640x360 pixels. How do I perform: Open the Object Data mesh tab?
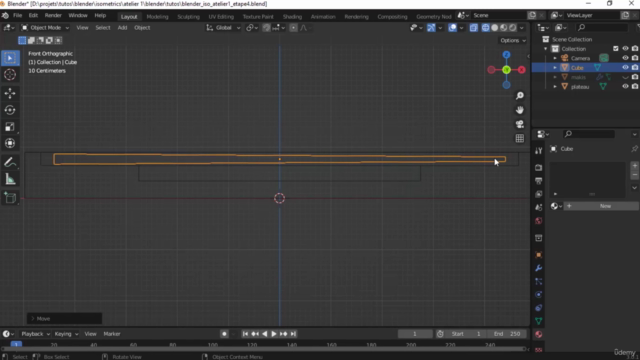click(538, 321)
